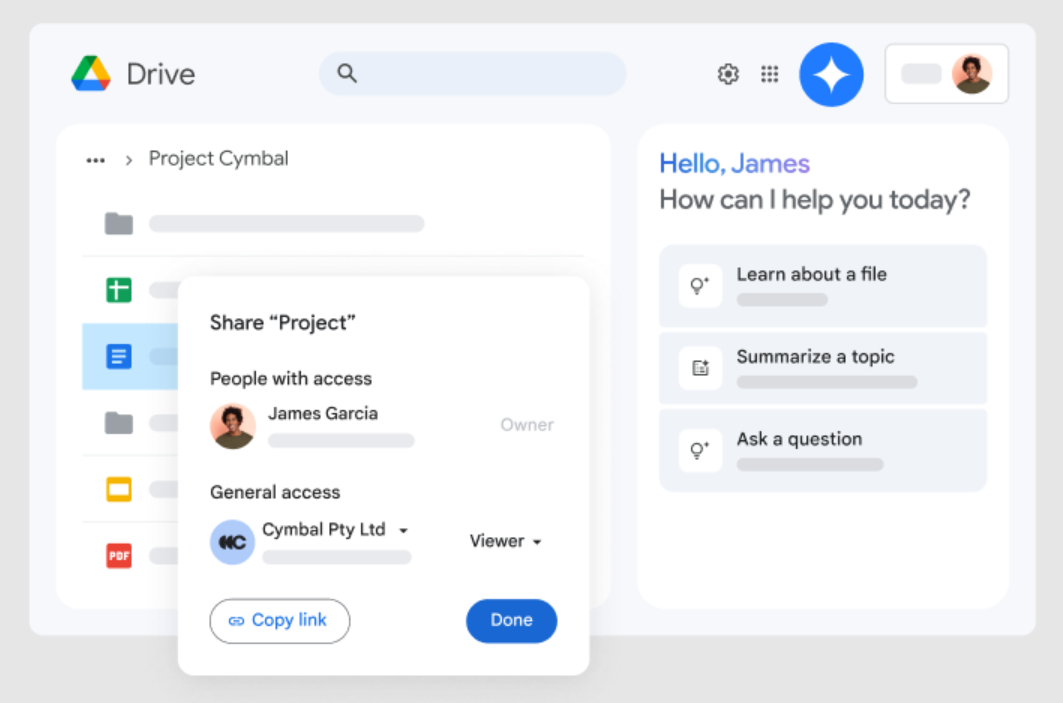Open the Project Cymbal breadcrumb

219,159
